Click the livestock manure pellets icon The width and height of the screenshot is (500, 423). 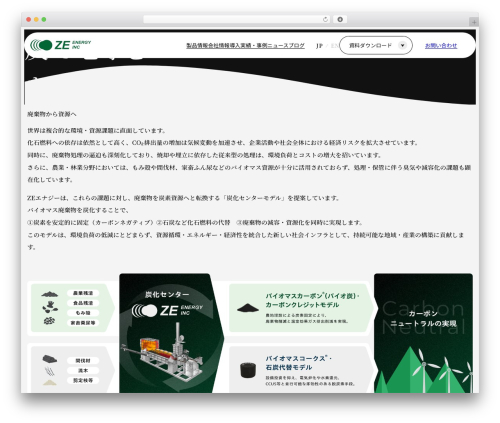tap(49, 321)
